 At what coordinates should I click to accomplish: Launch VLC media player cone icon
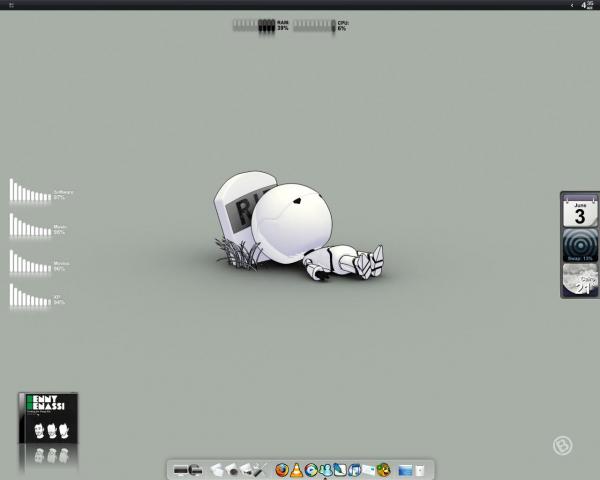coord(296,470)
